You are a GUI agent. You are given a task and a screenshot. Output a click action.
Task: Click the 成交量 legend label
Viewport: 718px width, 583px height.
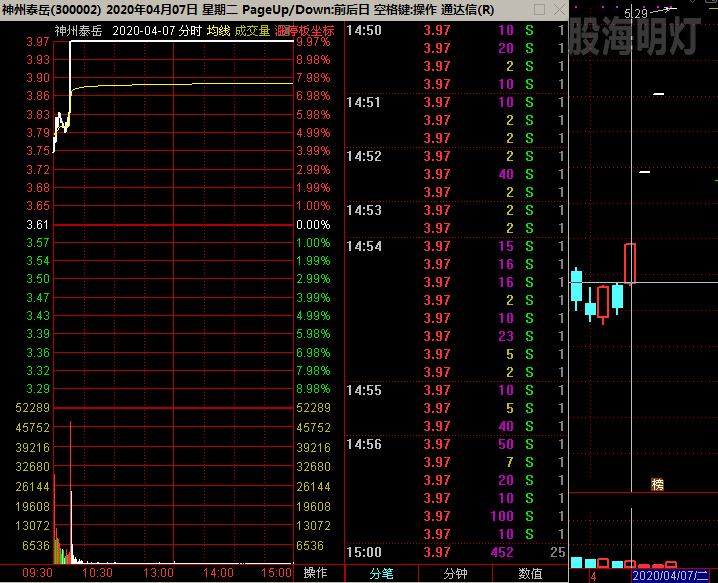252,31
